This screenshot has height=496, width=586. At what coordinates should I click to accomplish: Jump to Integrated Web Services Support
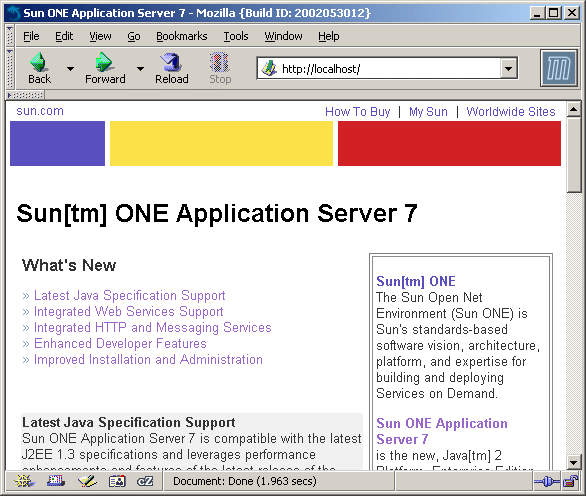(x=129, y=311)
